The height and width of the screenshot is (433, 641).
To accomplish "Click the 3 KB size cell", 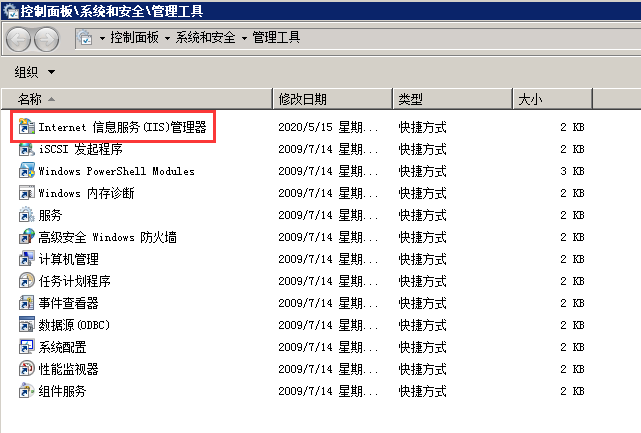I will [x=572, y=171].
